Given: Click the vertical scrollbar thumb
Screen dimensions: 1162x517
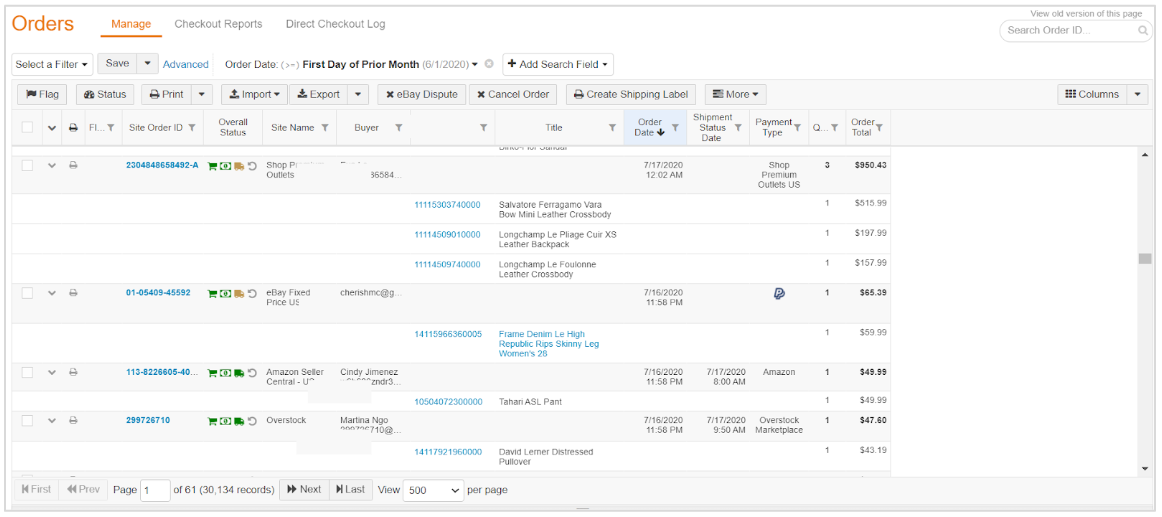Looking at the screenshot, I should (x=1145, y=258).
